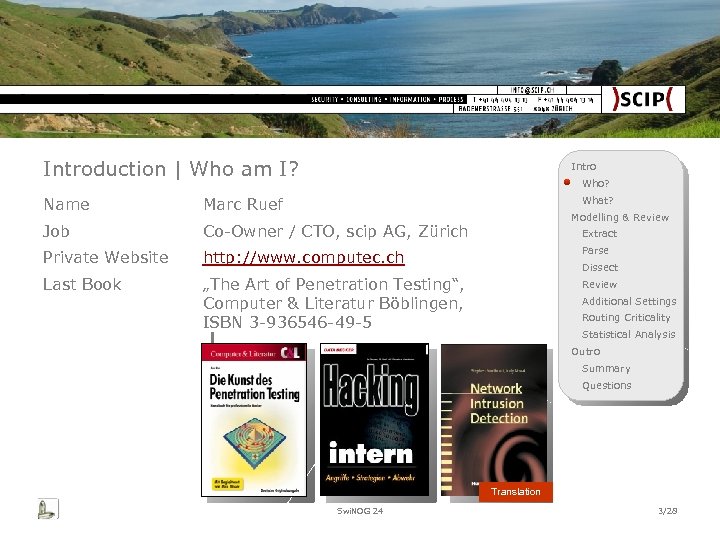Click the SwiNOG 24 footer text
This screenshot has height=540, width=720.
tap(360, 511)
